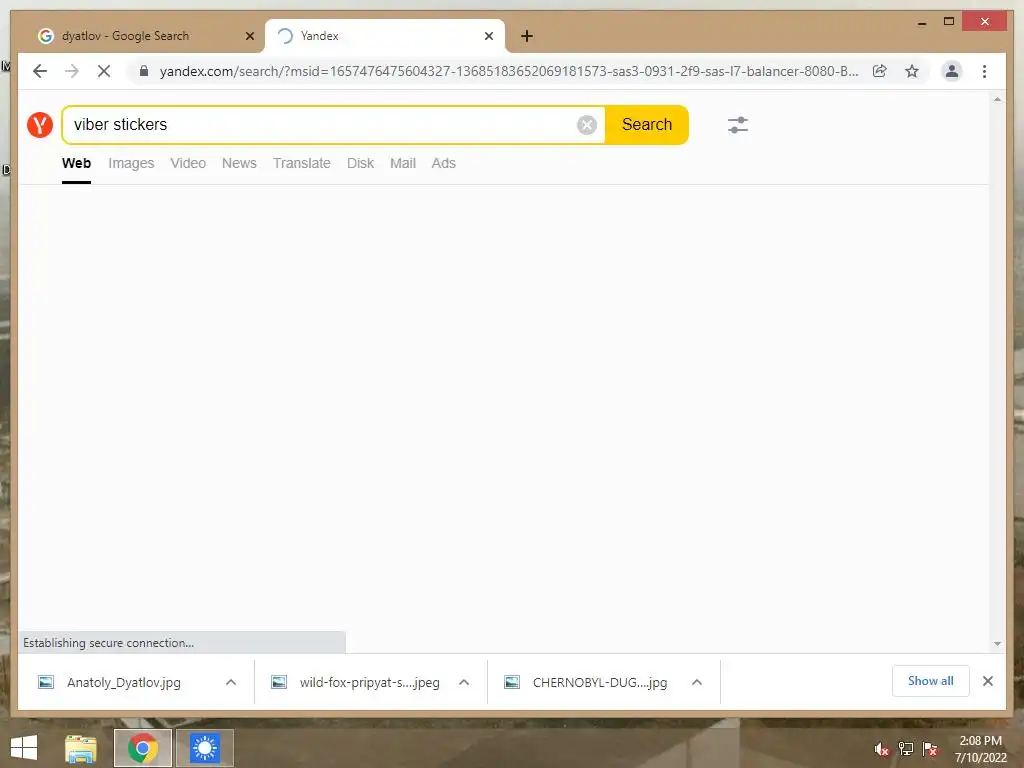
Task: Go back to the previous page
Action: pos(40,71)
